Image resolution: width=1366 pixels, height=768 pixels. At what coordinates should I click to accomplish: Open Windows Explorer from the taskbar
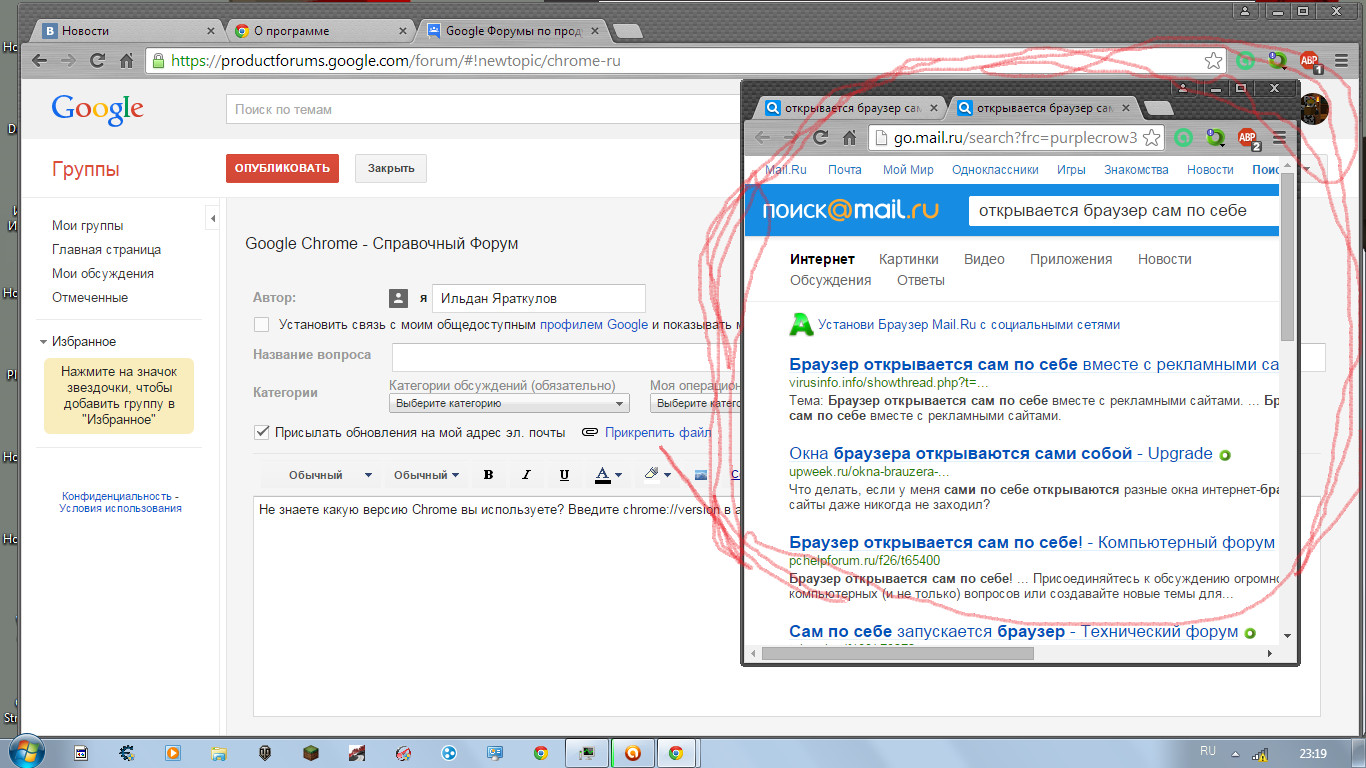219,753
